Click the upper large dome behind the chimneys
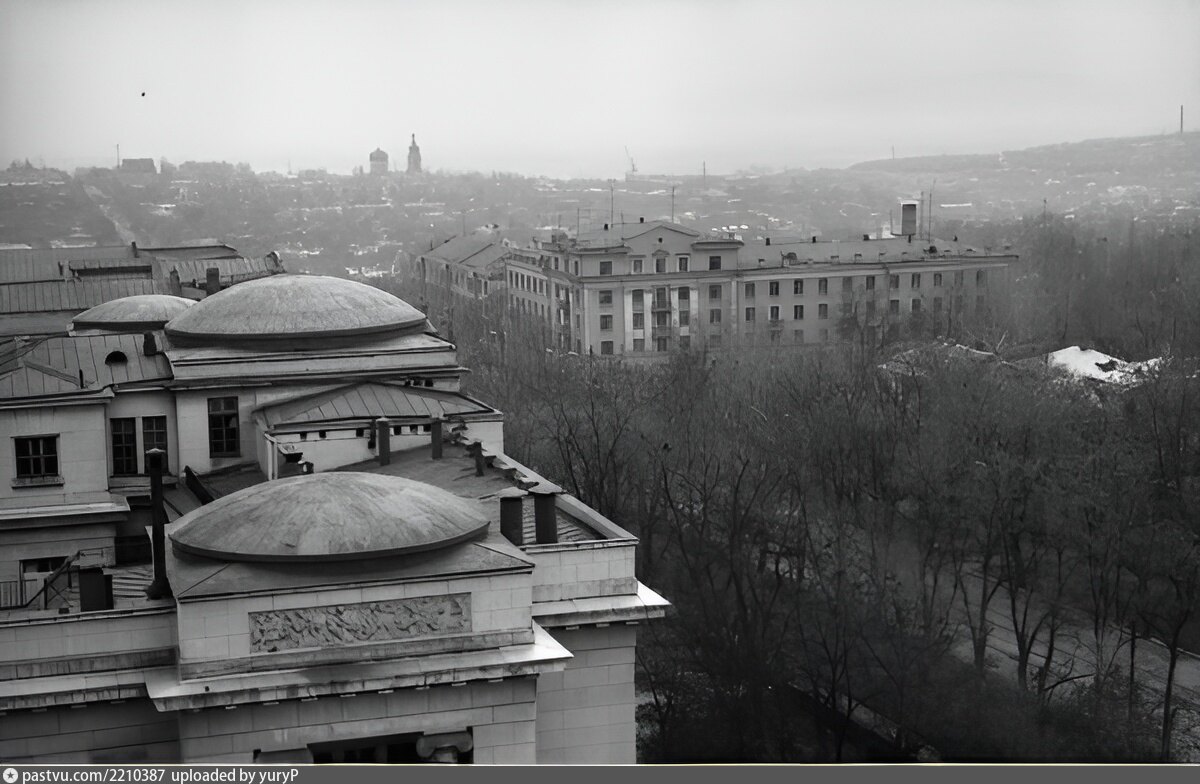The width and height of the screenshot is (1200, 784). (295, 307)
